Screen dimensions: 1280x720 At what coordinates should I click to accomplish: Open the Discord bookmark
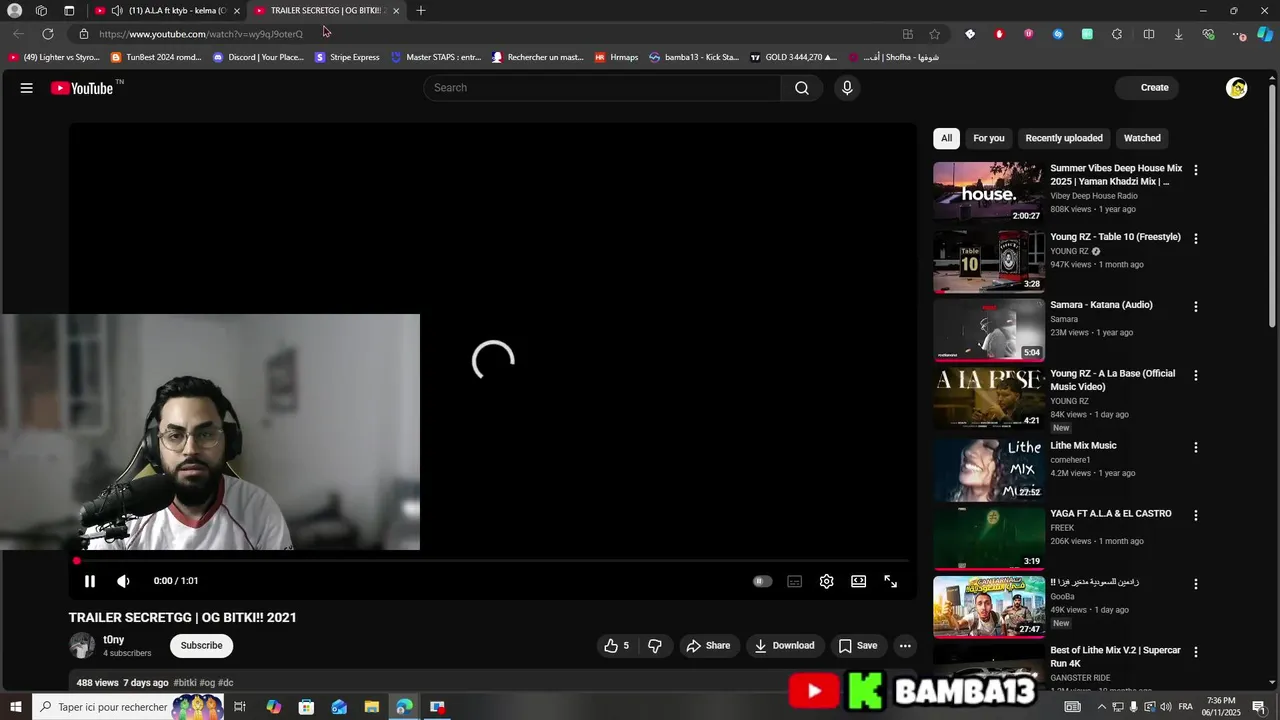258,57
